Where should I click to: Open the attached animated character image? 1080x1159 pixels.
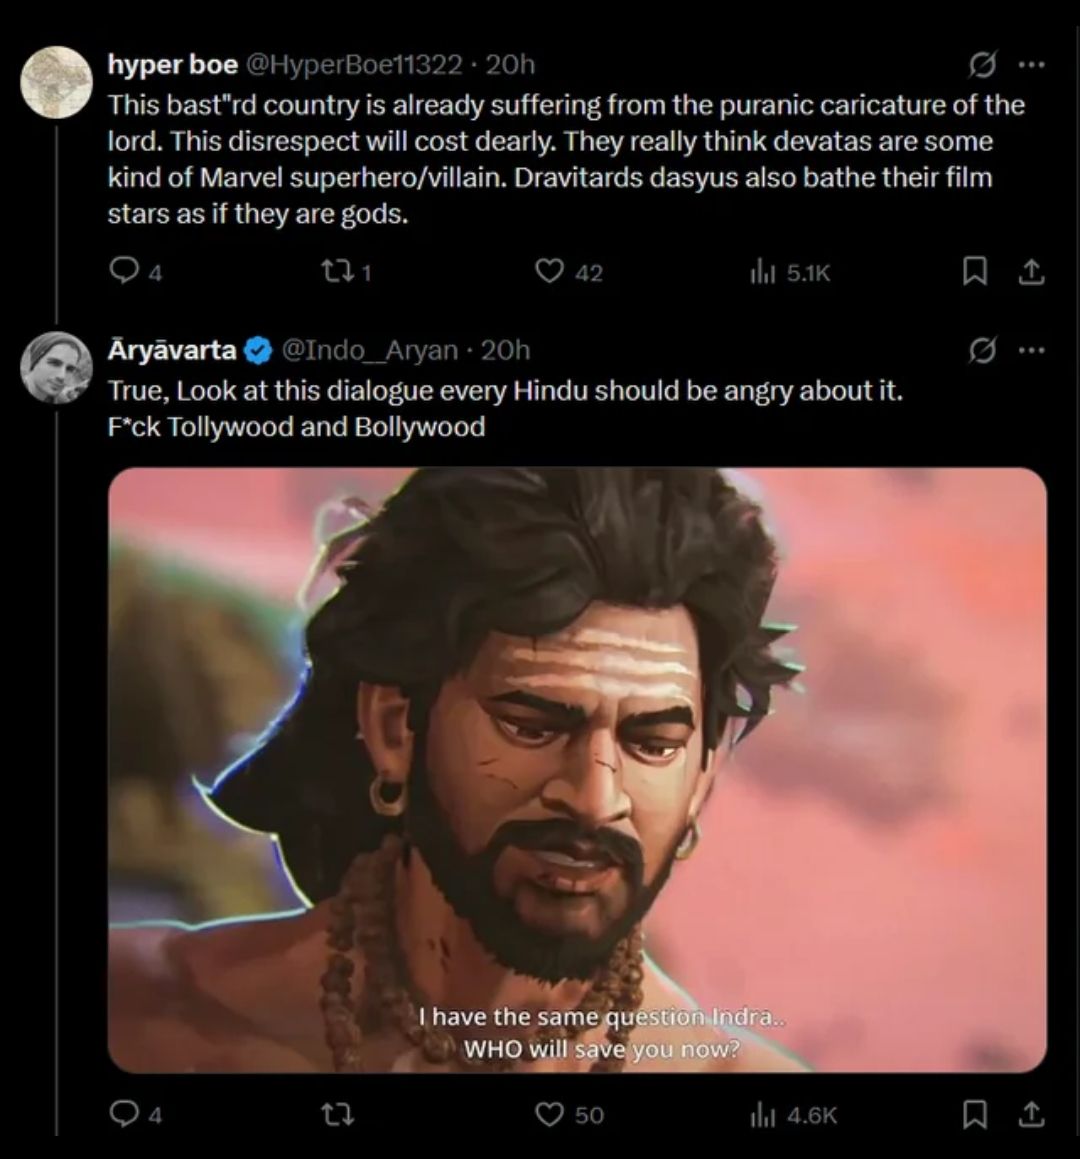coord(577,770)
